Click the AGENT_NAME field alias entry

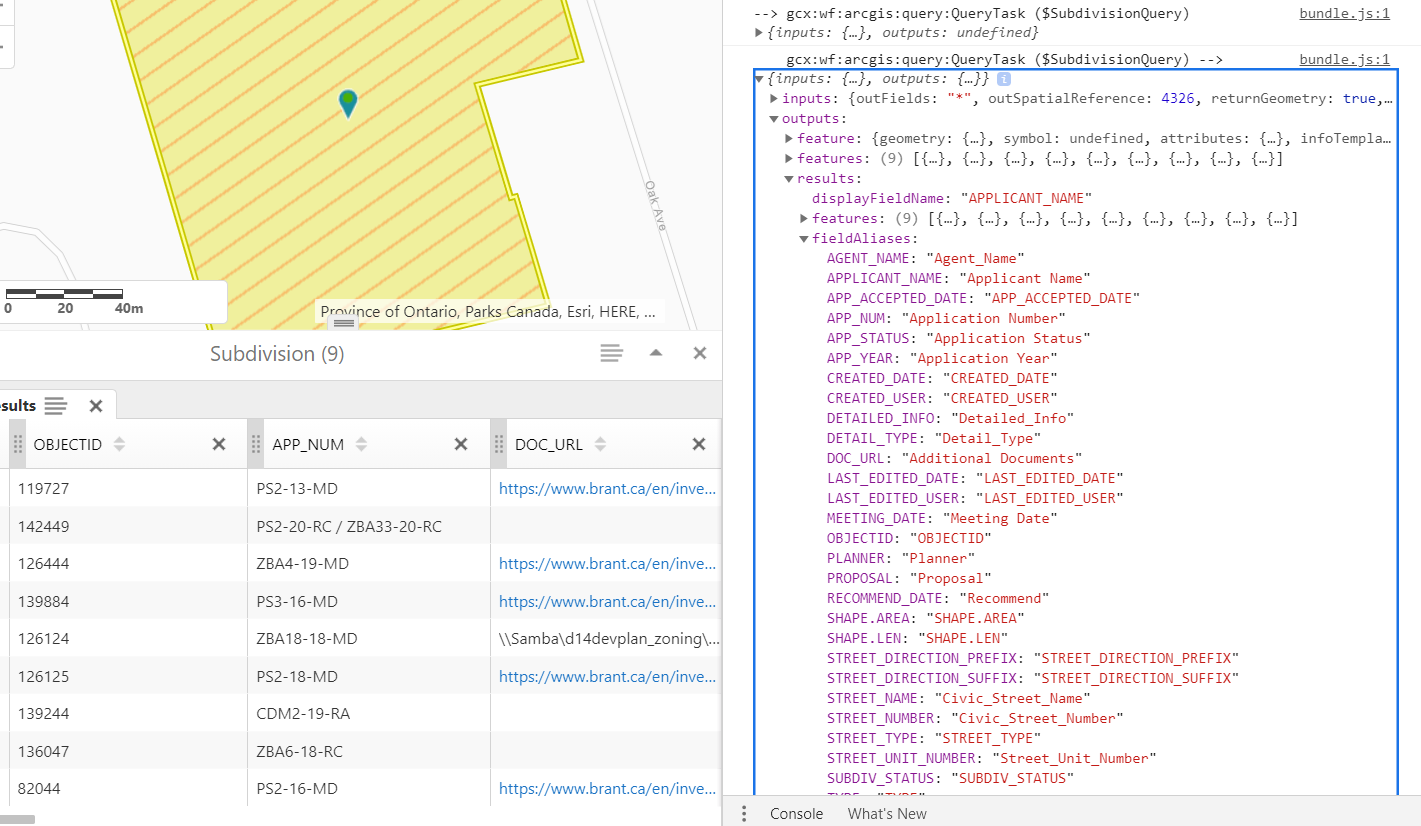[926, 258]
